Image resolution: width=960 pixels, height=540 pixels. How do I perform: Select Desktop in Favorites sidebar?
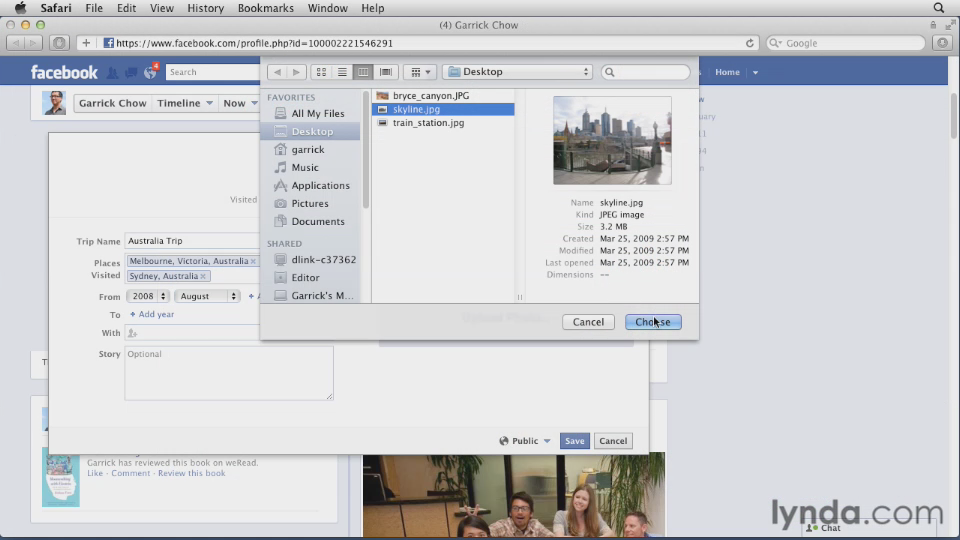point(310,131)
